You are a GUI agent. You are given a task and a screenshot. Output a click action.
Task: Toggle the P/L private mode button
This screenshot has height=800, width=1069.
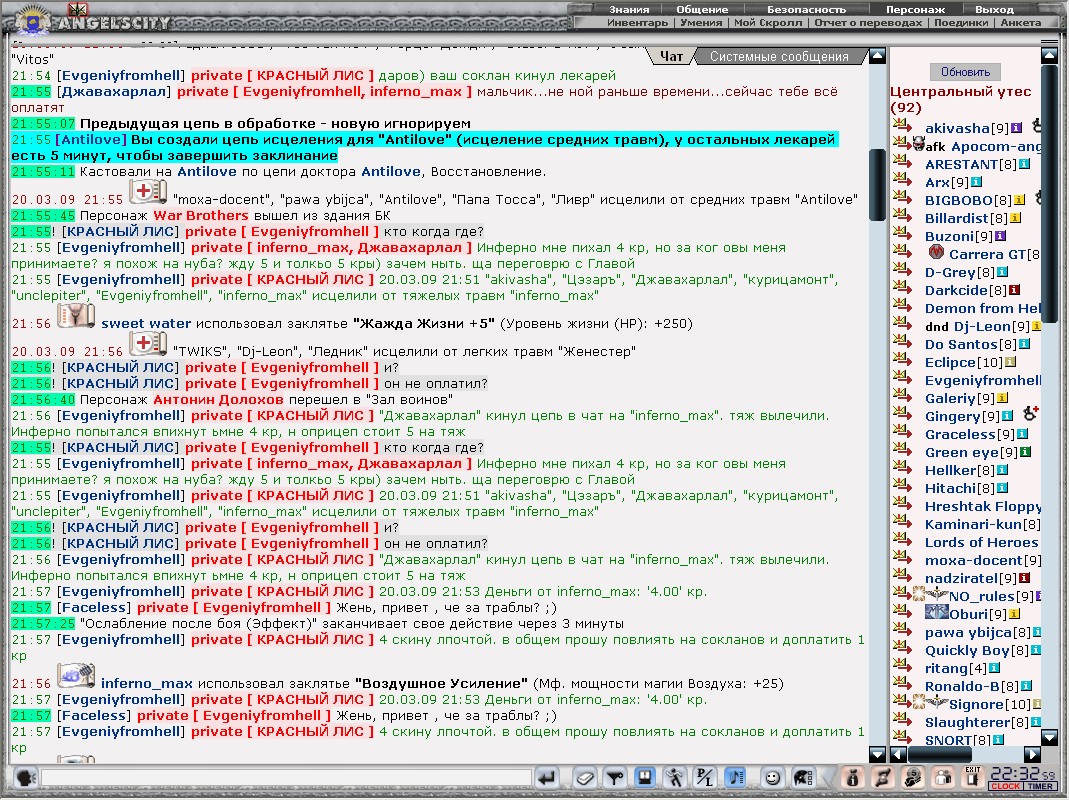[704, 777]
